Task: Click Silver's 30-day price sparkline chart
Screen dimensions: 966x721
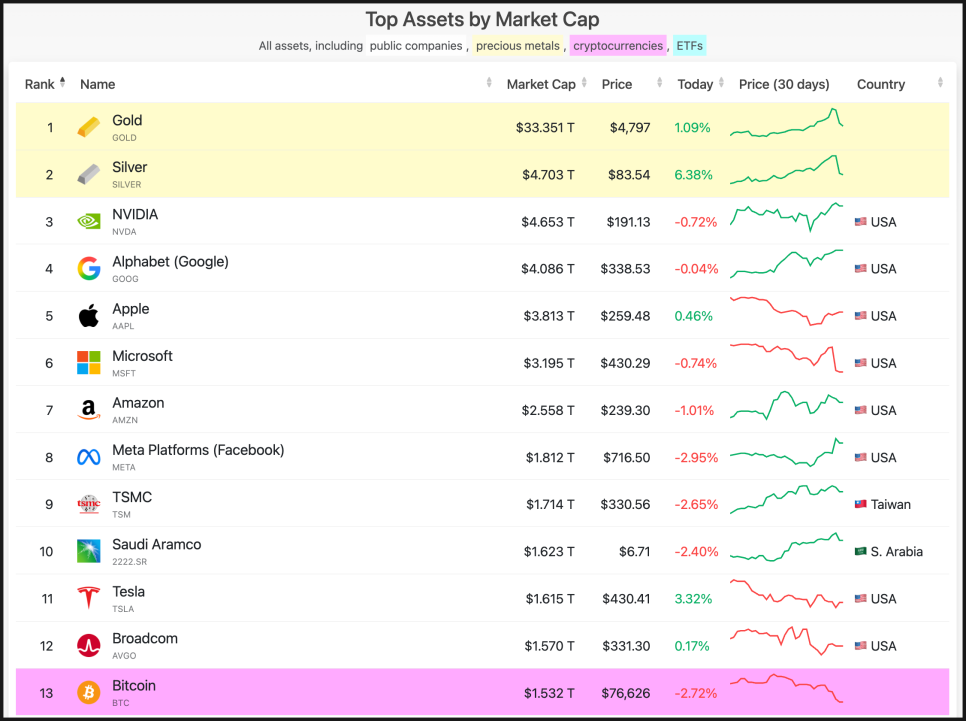Action: tap(787, 170)
